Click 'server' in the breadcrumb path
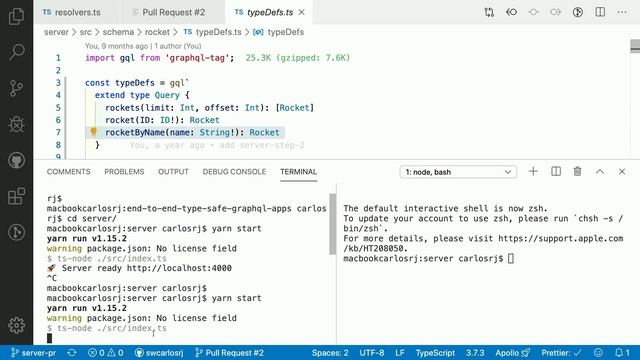 point(56,32)
